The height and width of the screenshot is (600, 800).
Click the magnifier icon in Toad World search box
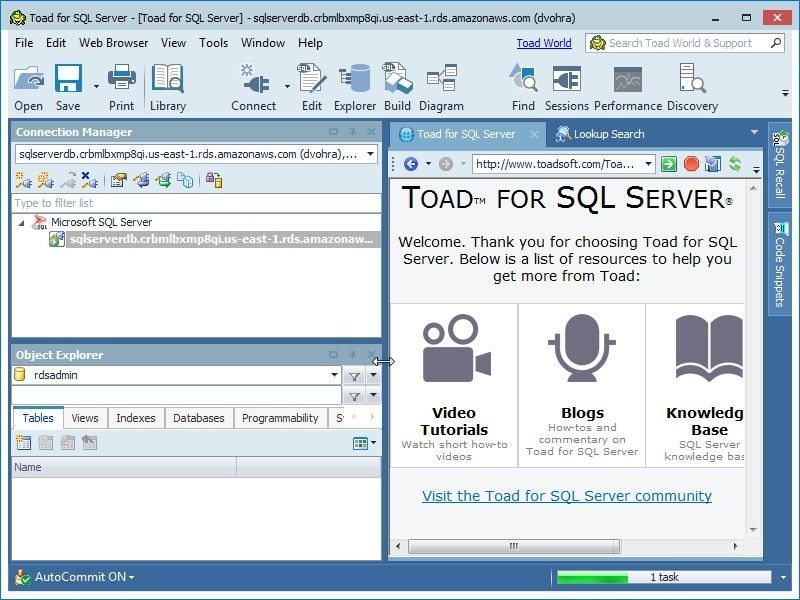pos(776,43)
